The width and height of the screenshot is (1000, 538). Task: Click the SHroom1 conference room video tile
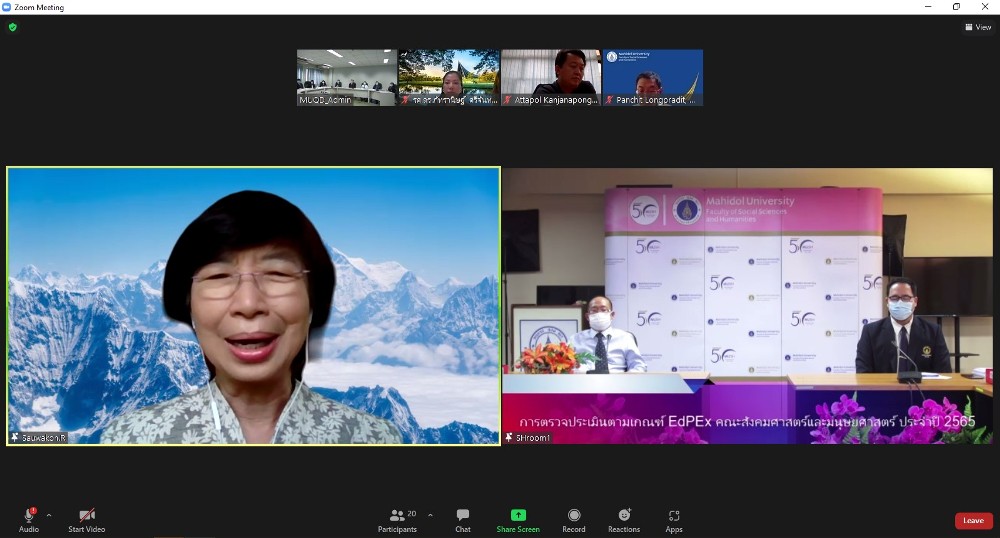[748, 305]
